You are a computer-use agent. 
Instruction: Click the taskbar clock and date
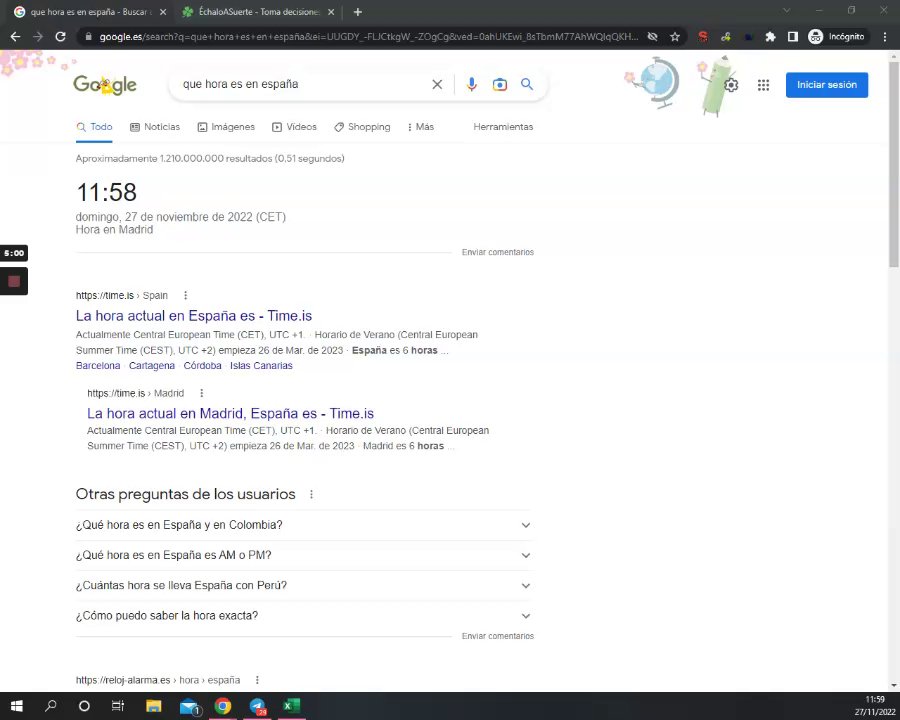tap(875, 706)
